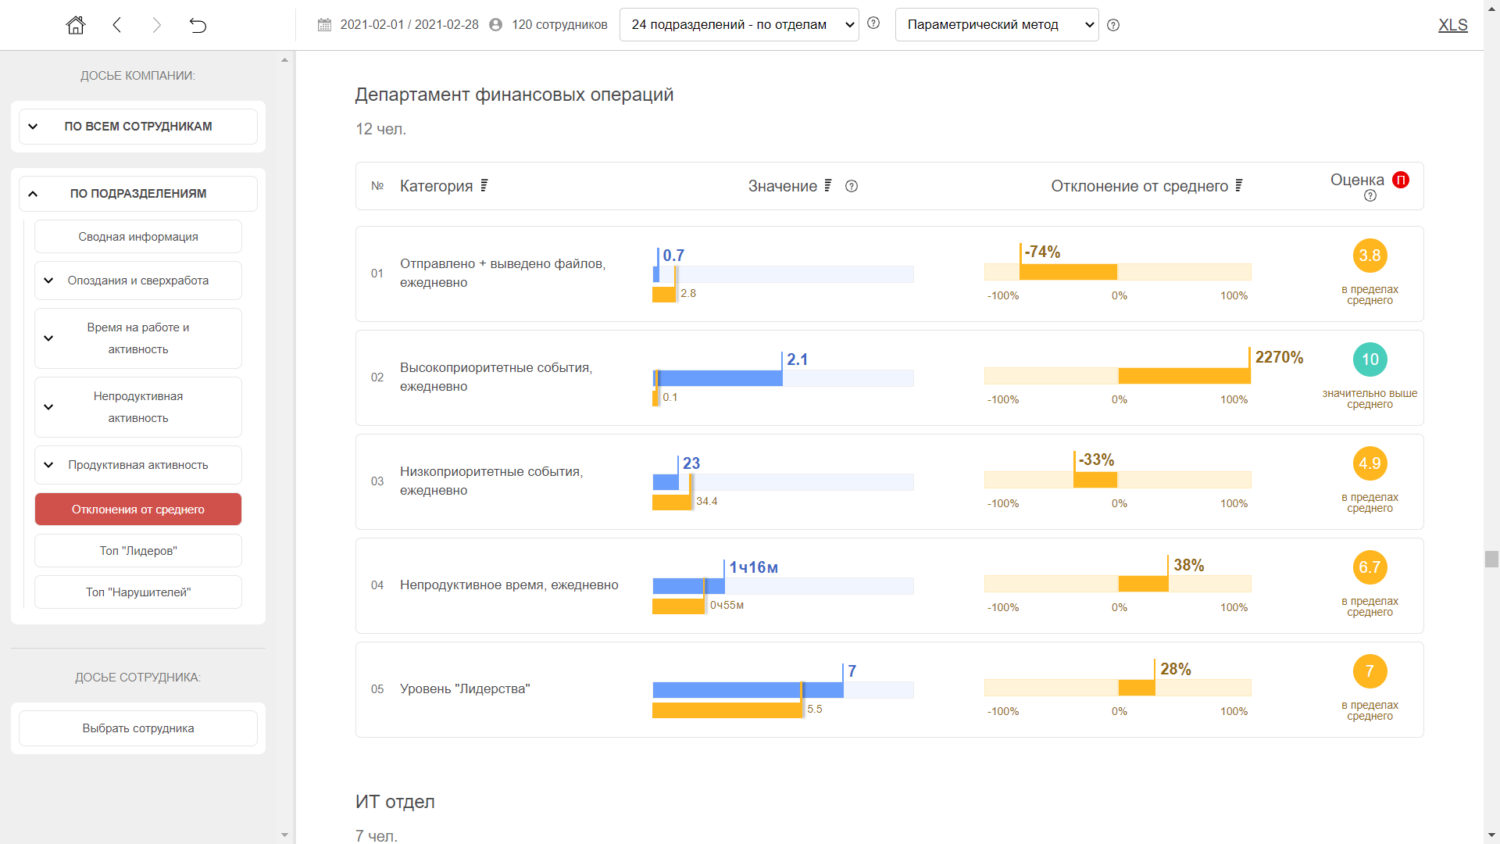Viewport: 1500px width, 844px height.
Task: Select Топ "Лидеров" menu item
Action: [x=138, y=551]
